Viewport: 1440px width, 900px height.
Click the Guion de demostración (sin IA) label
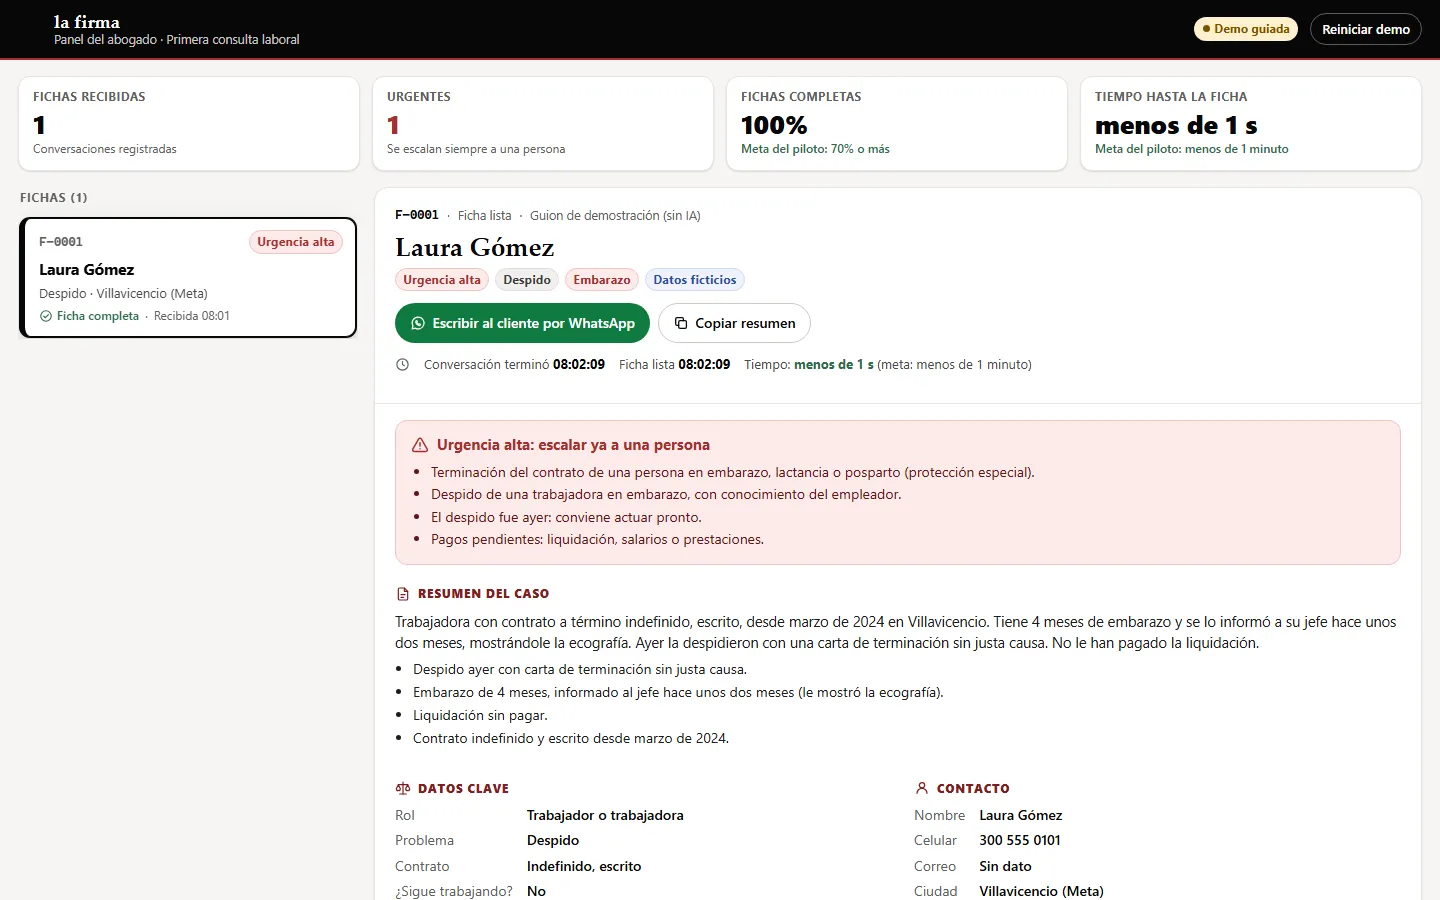(615, 216)
